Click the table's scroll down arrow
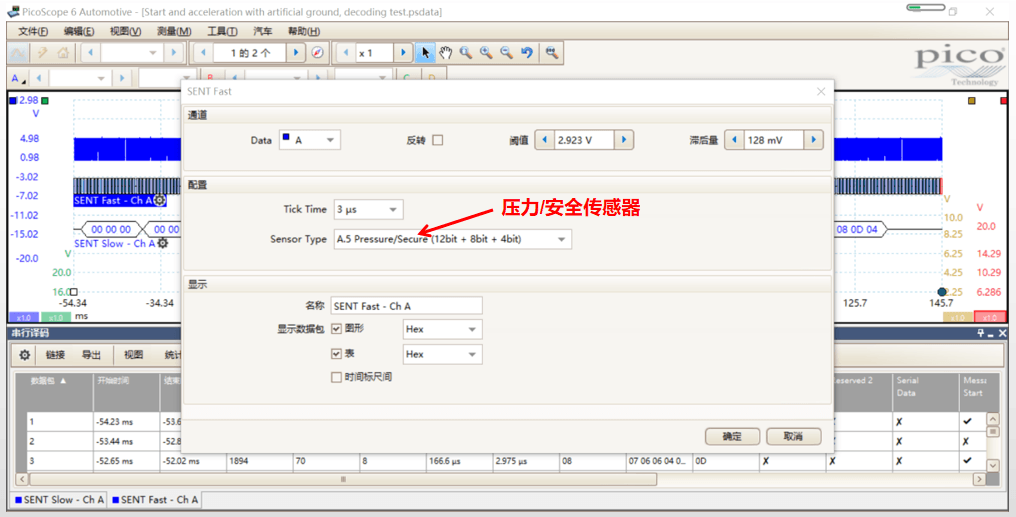The width and height of the screenshot is (1016, 517). (x=993, y=465)
